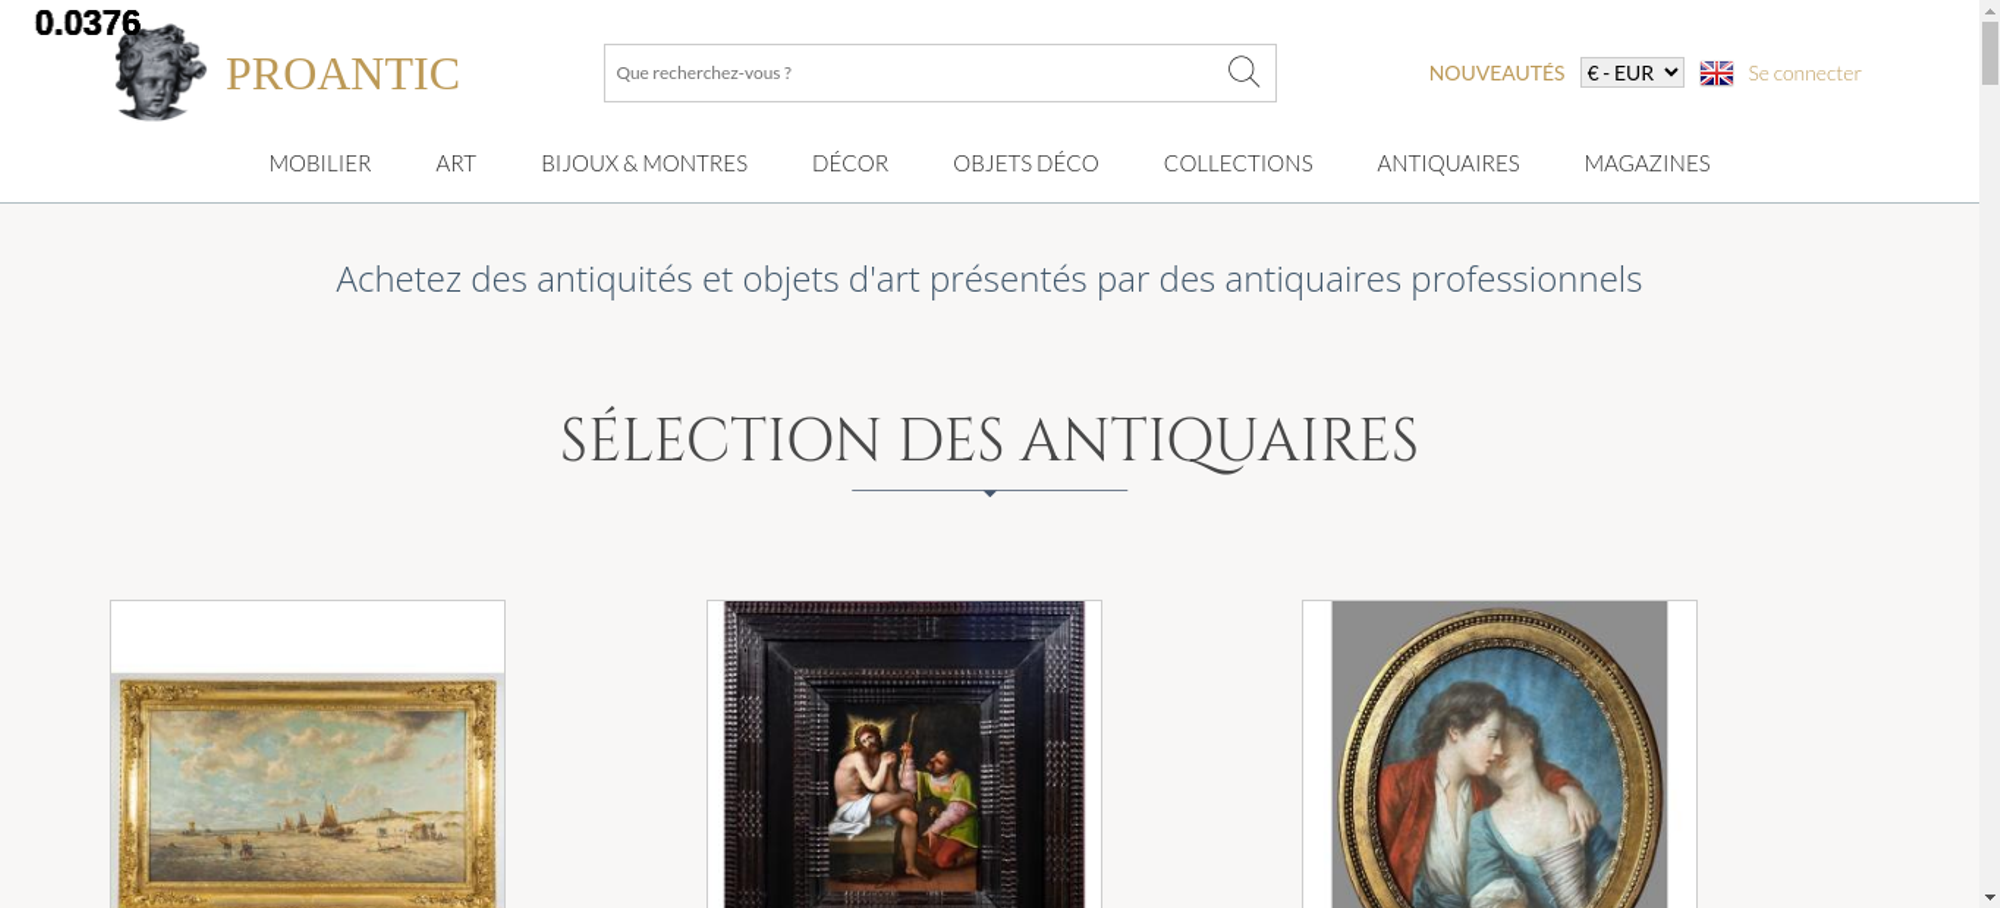Open the EUR currency dropdown
This screenshot has width=2000, height=908.
click(1632, 73)
